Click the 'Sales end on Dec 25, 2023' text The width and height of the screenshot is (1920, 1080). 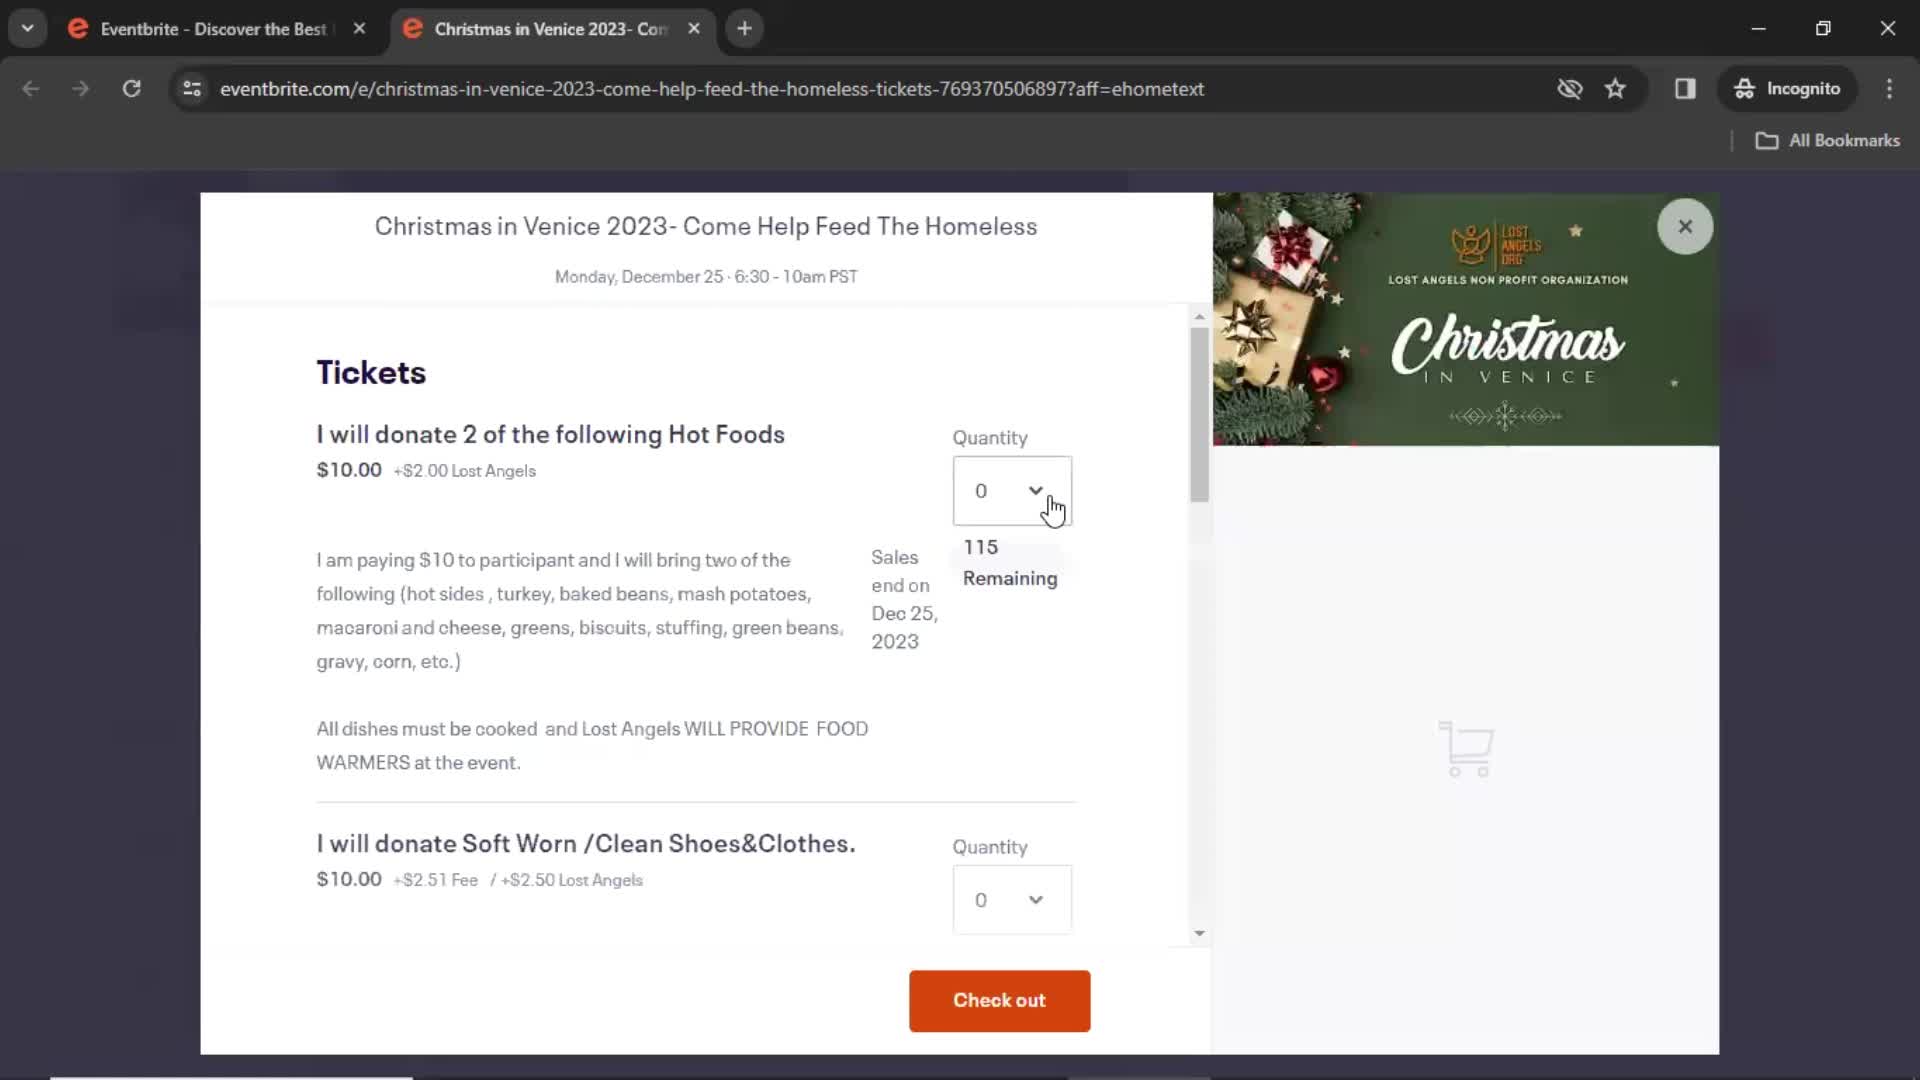click(904, 600)
